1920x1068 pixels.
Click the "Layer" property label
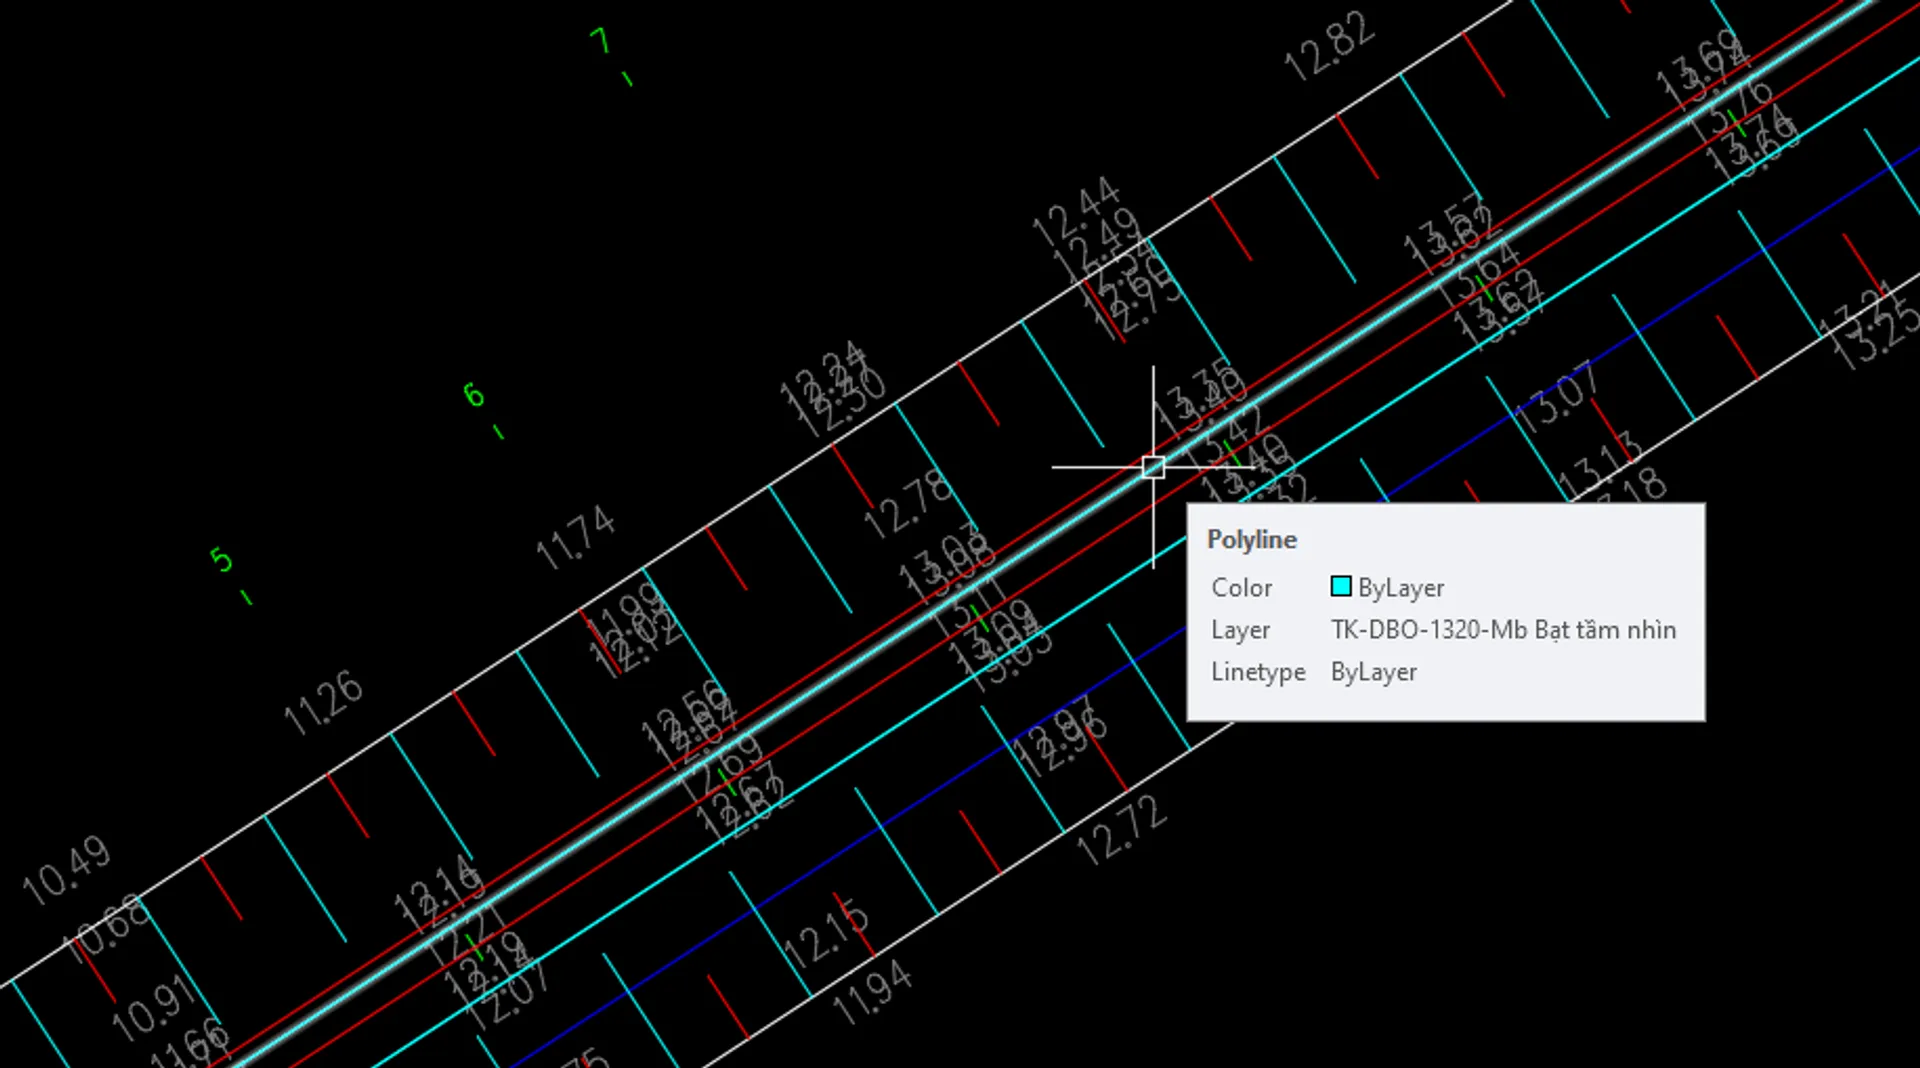(1240, 630)
